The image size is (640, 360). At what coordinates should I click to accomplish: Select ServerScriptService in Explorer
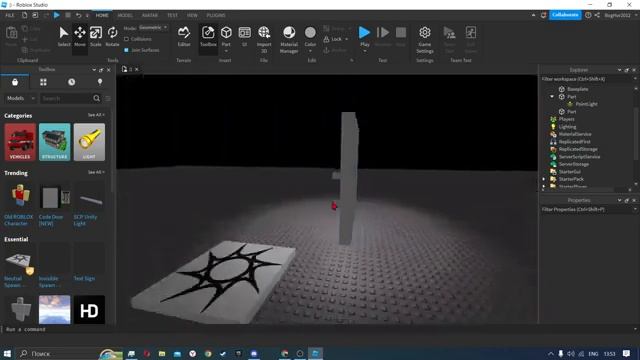[x=579, y=157]
